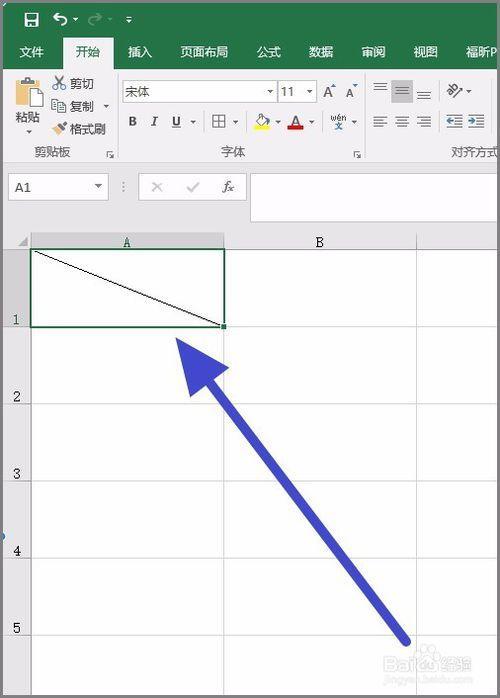The height and width of the screenshot is (698, 500).
Task: Toggle Italic formatting
Action: [154, 121]
